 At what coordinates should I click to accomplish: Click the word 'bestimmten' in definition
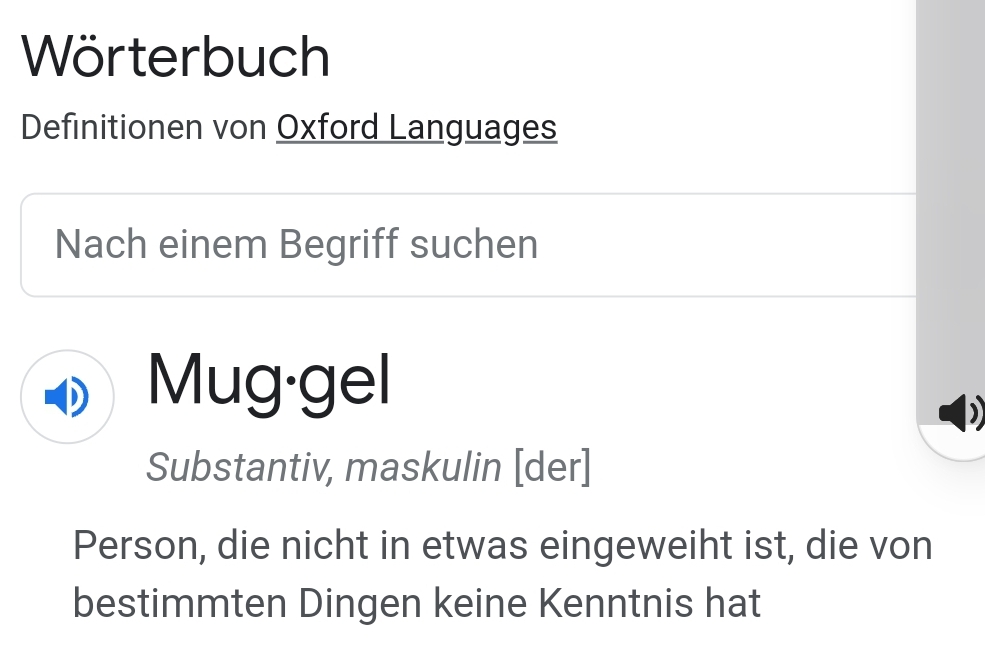click(165, 603)
